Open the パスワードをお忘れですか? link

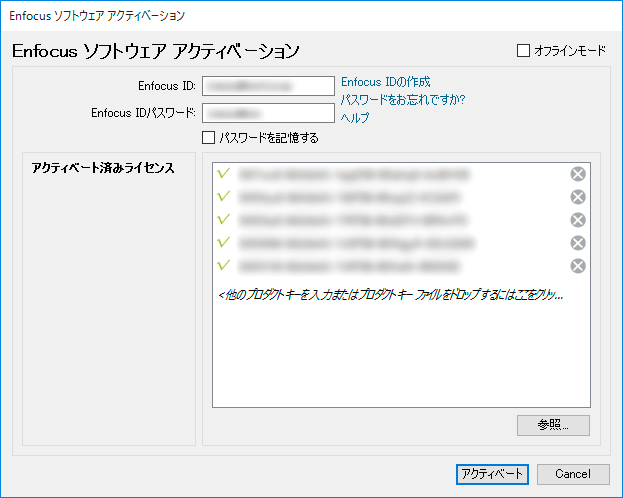403,99
